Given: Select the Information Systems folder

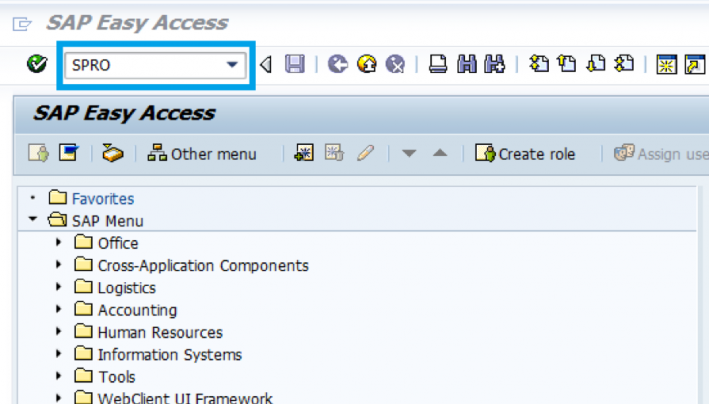Looking at the screenshot, I should click(x=169, y=354).
